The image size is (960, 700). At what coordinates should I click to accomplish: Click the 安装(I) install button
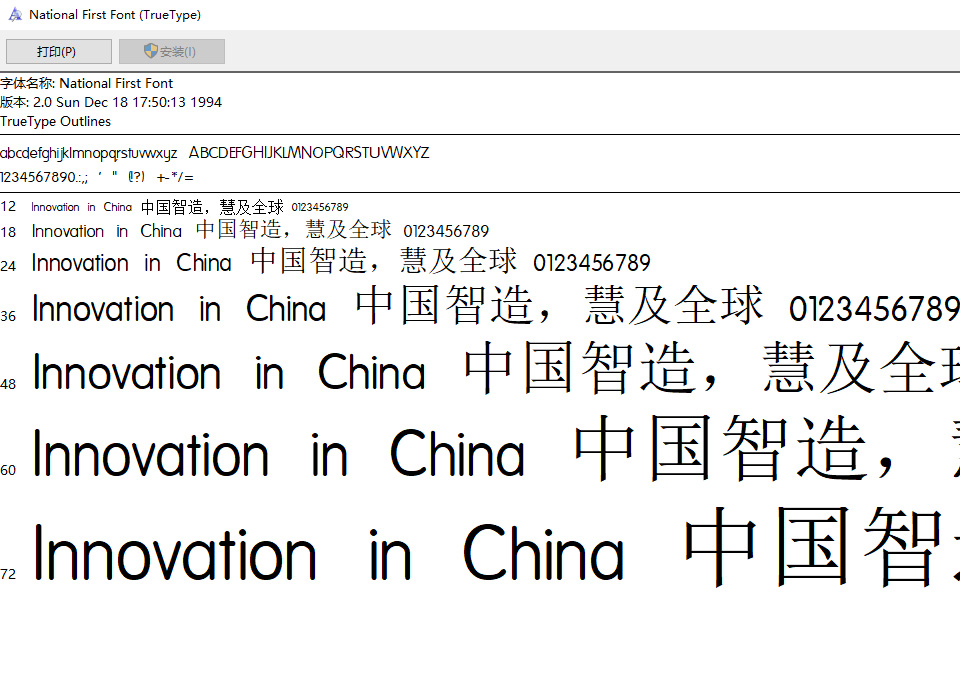(x=172, y=51)
